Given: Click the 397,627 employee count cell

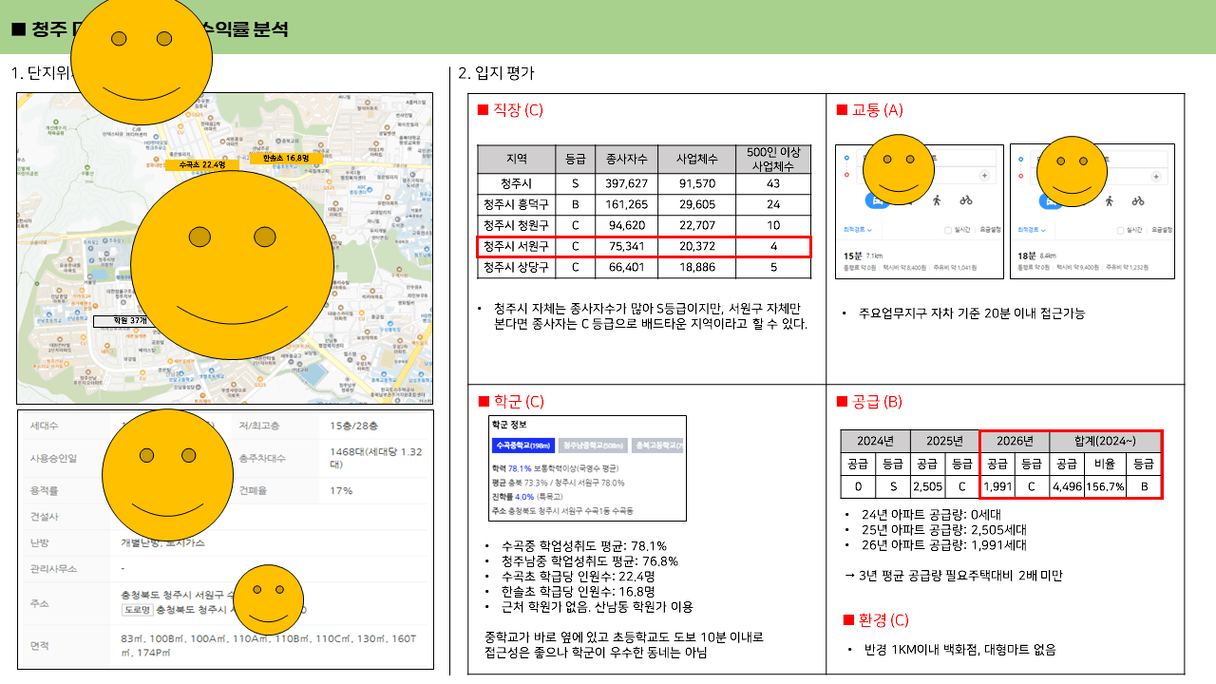Looking at the screenshot, I should pos(627,184).
